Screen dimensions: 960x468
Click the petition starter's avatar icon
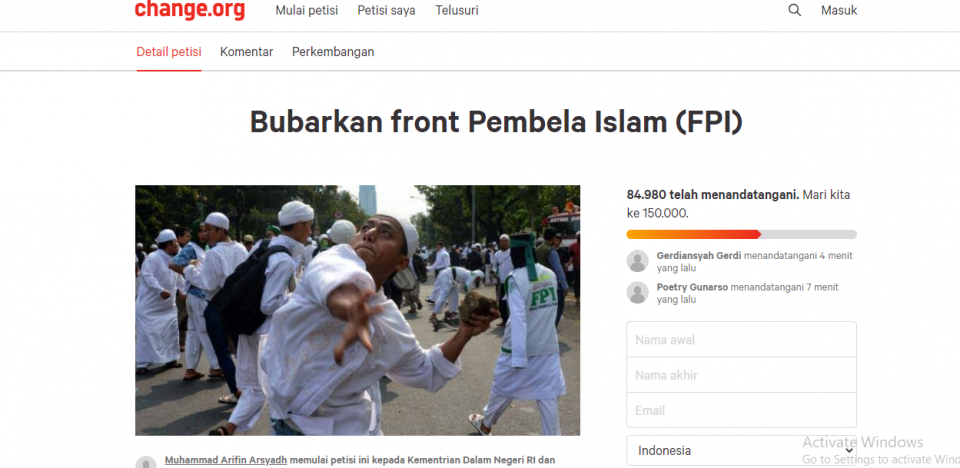[146, 462]
